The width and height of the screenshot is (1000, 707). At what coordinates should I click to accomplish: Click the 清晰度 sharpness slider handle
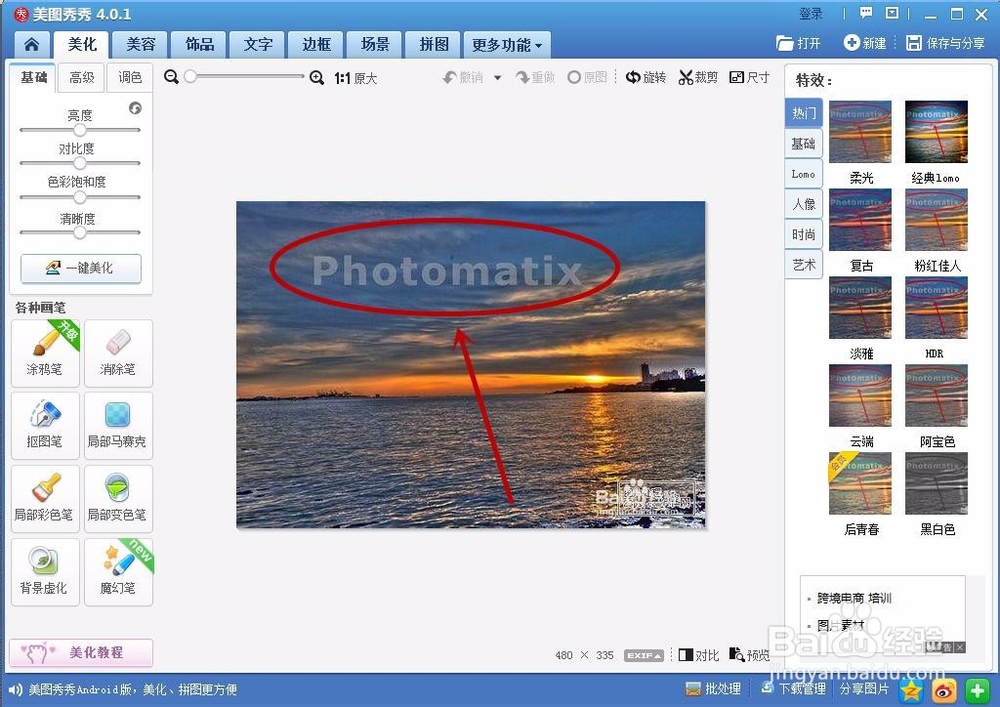(x=80, y=233)
